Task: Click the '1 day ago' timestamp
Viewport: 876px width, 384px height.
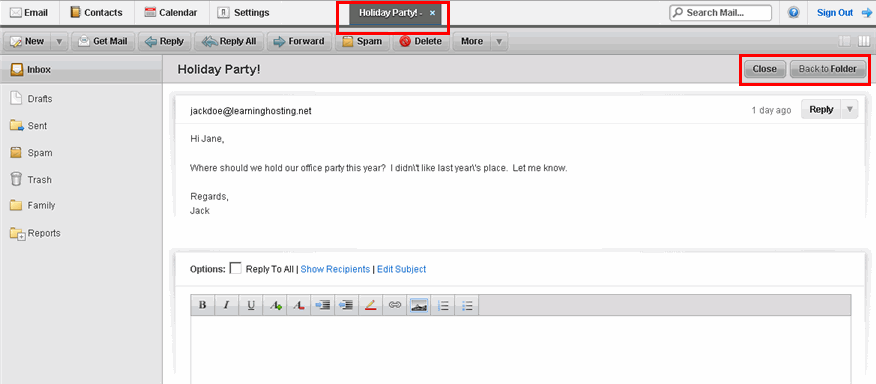Action: (x=771, y=111)
